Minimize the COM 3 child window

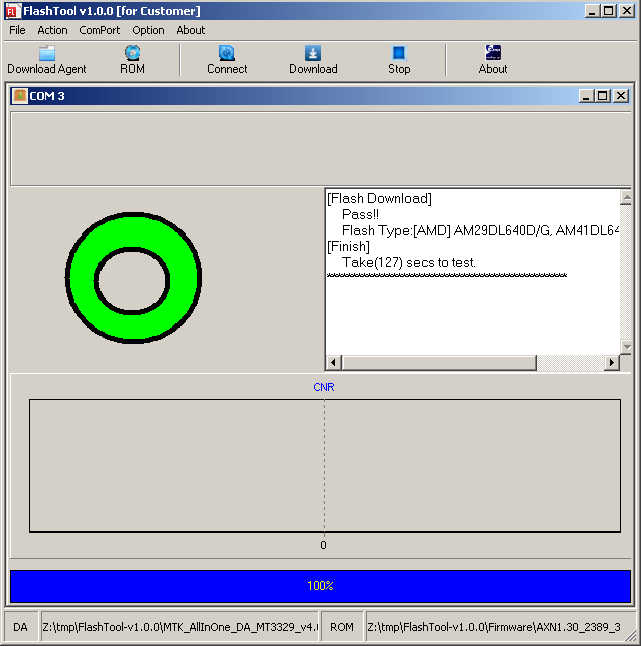click(x=586, y=96)
